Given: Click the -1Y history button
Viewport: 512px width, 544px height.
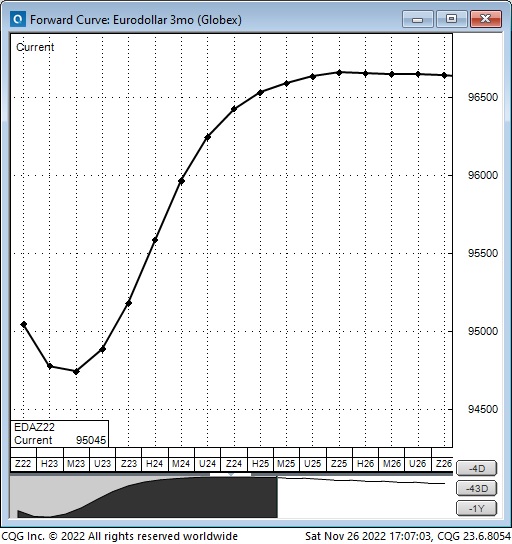Looking at the screenshot, I should [477, 508].
